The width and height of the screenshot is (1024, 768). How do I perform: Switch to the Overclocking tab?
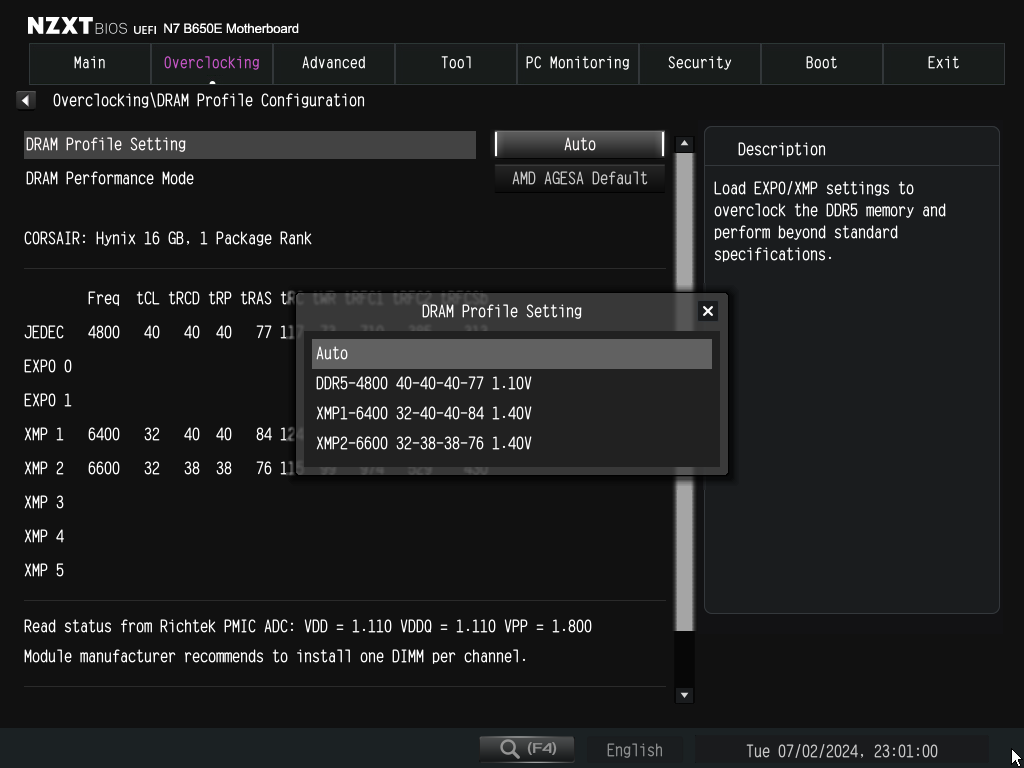click(x=212, y=63)
